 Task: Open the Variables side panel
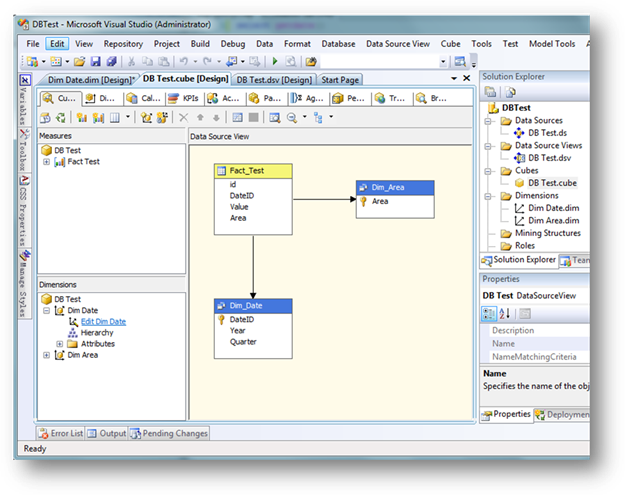click(x=24, y=100)
